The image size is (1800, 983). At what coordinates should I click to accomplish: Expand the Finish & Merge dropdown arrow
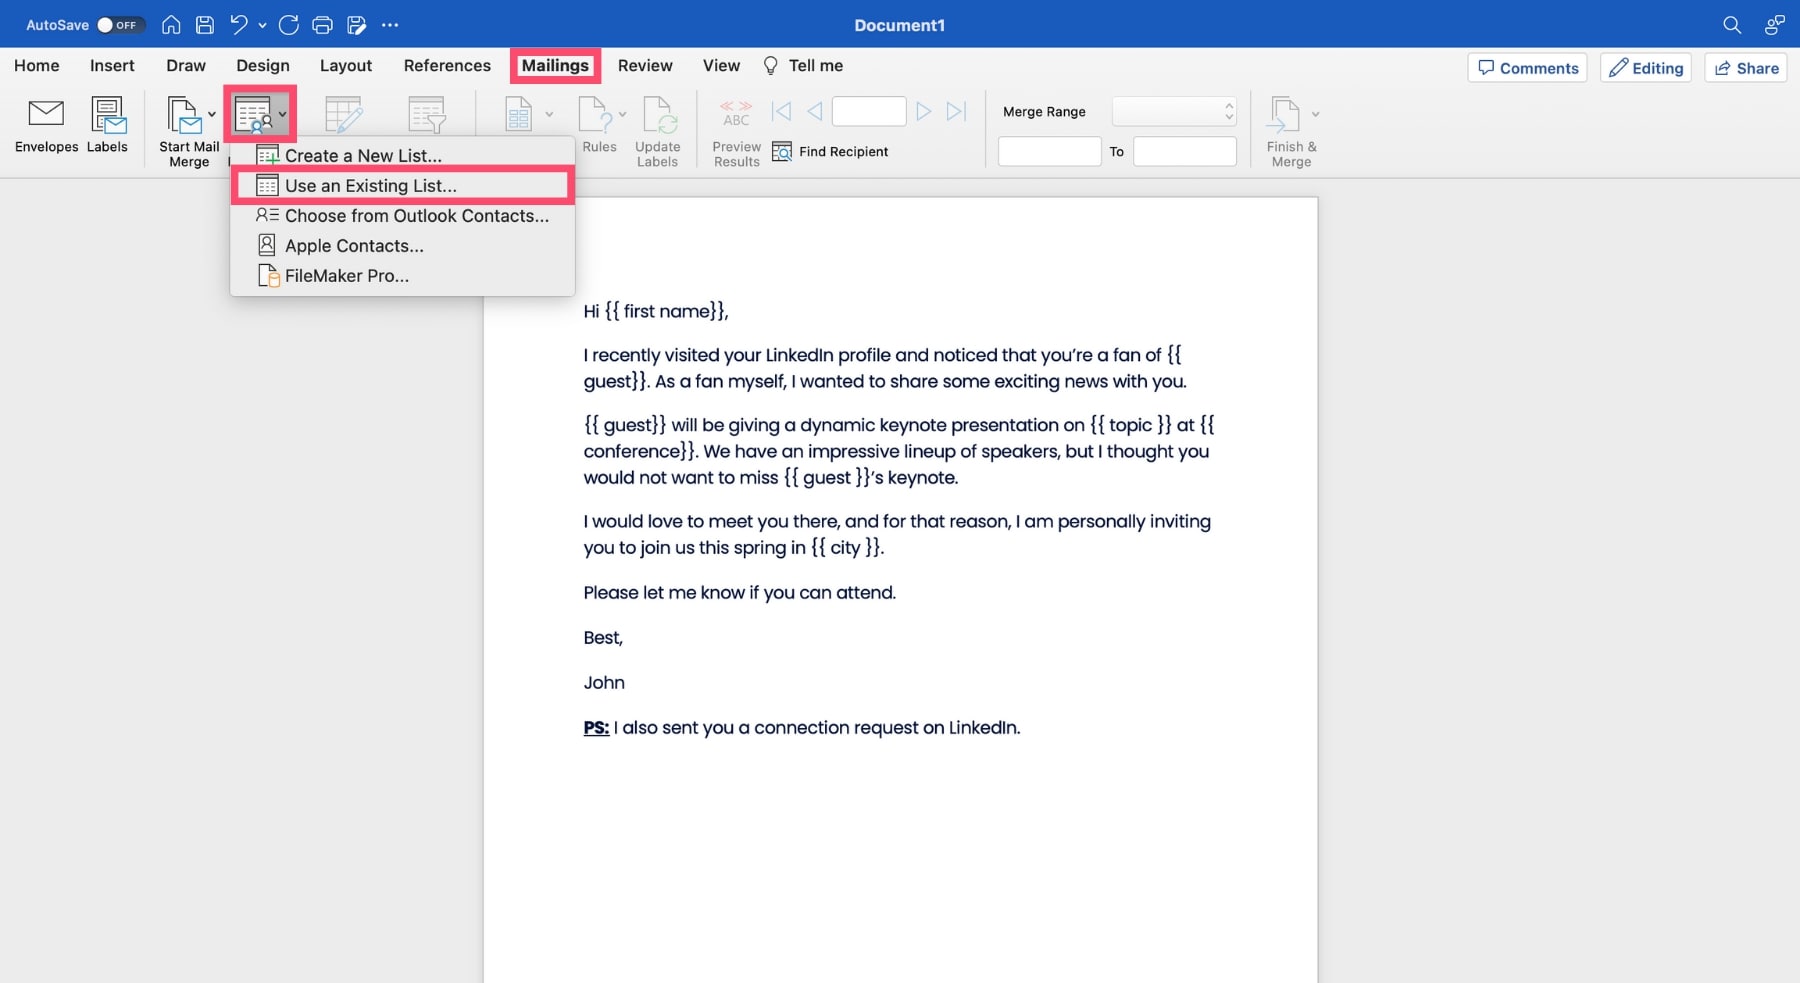pyautogui.click(x=1315, y=114)
